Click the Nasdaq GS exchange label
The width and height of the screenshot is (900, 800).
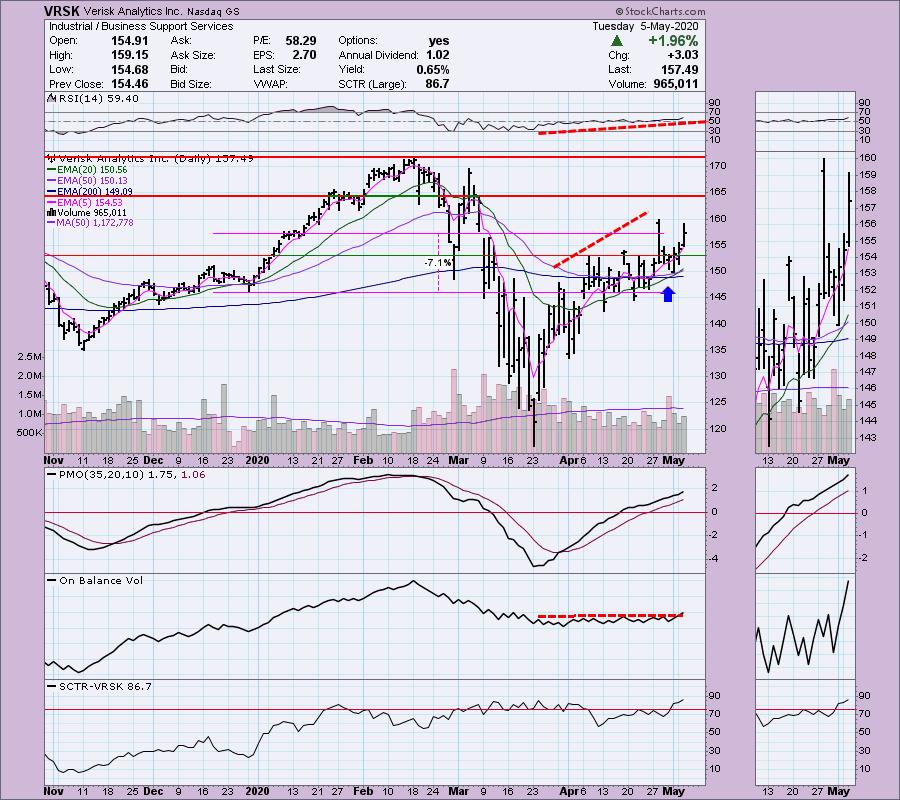(x=213, y=11)
